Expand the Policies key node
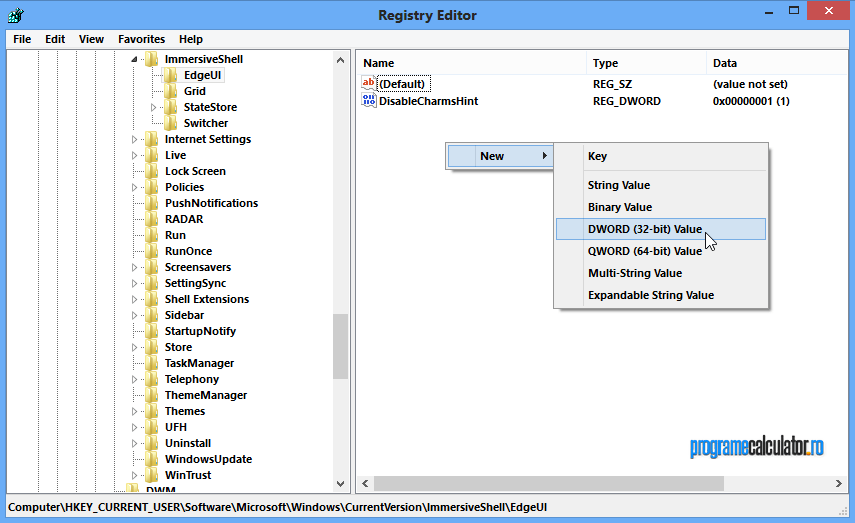This screenshot has width=855, height=523. (x=134, y=188)
